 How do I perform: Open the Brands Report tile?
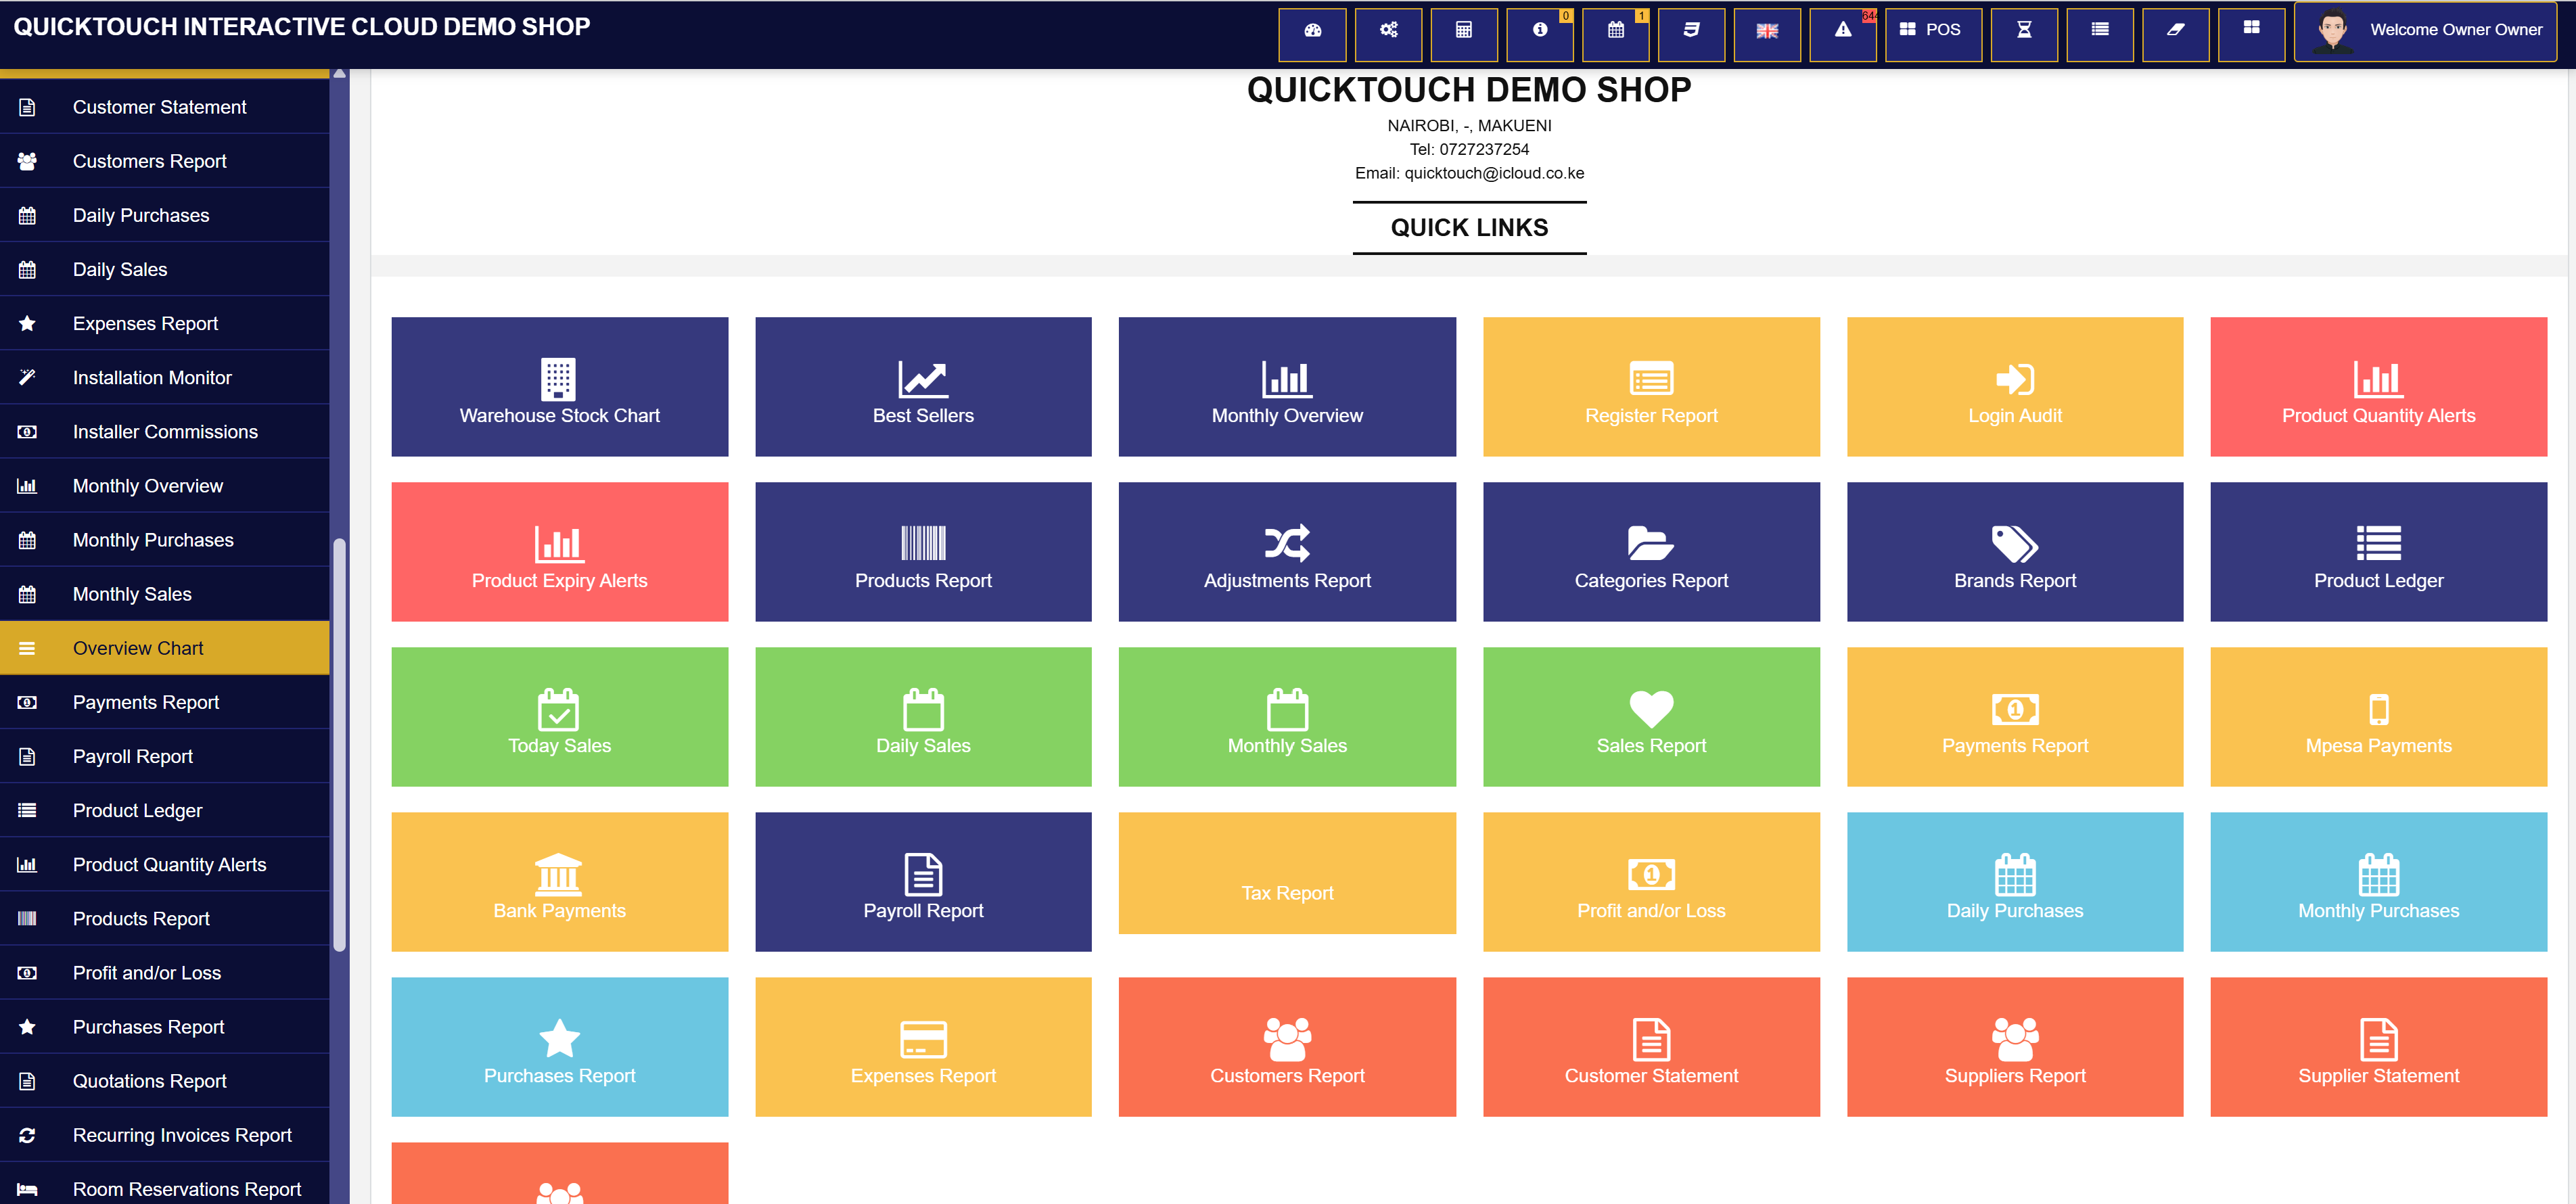2015,552
